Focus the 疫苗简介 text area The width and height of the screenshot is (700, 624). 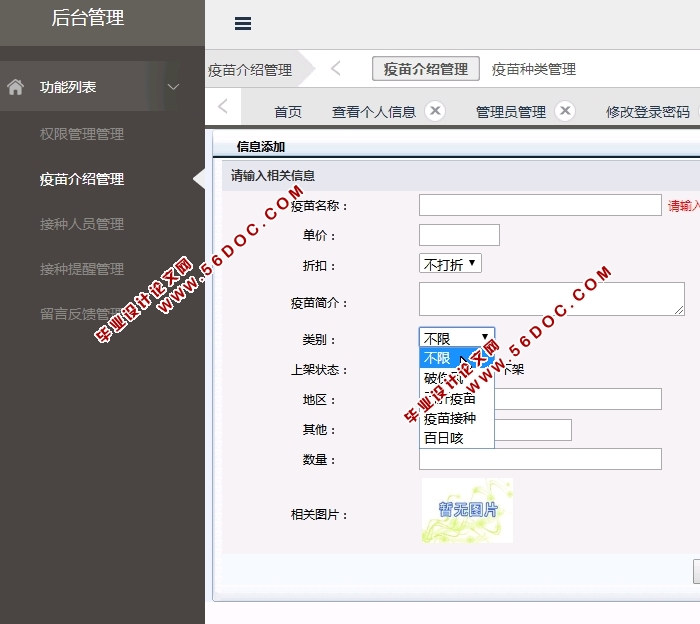coord(551,299)
